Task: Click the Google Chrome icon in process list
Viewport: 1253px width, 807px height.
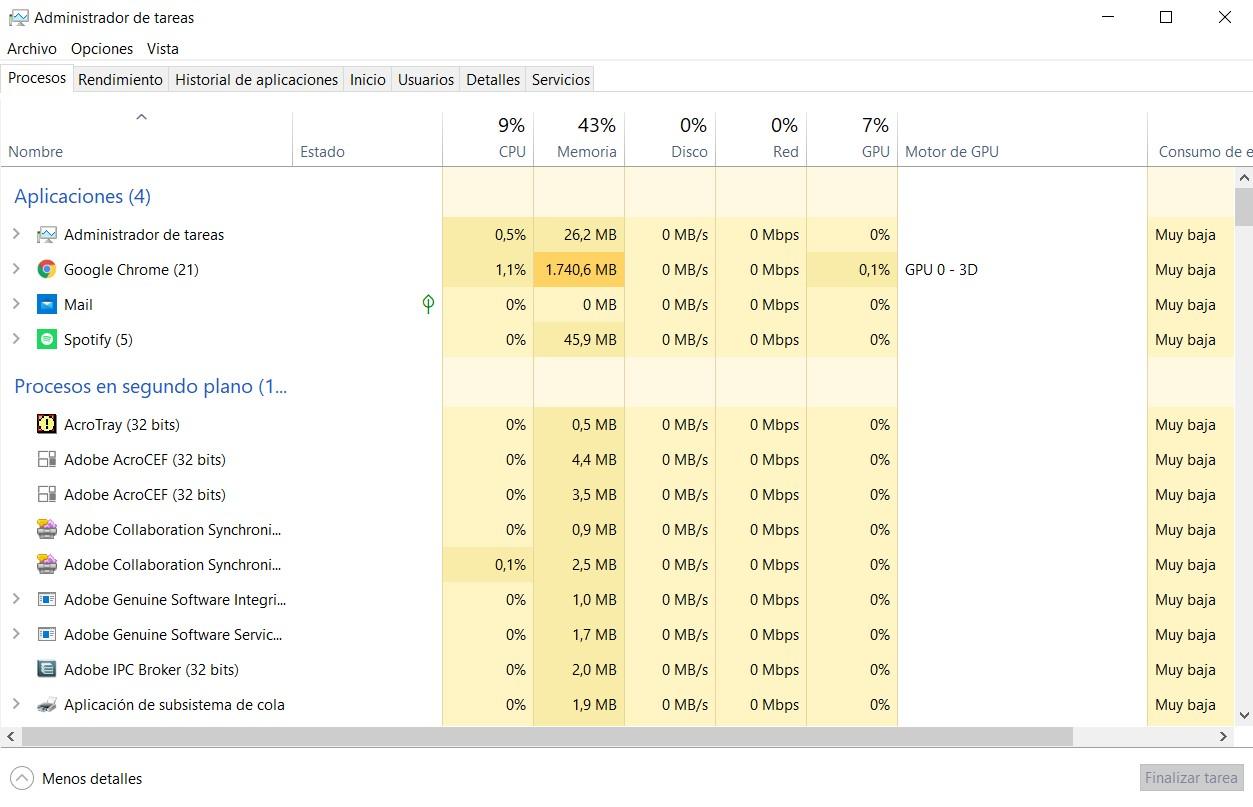Action: click(46, 270)
